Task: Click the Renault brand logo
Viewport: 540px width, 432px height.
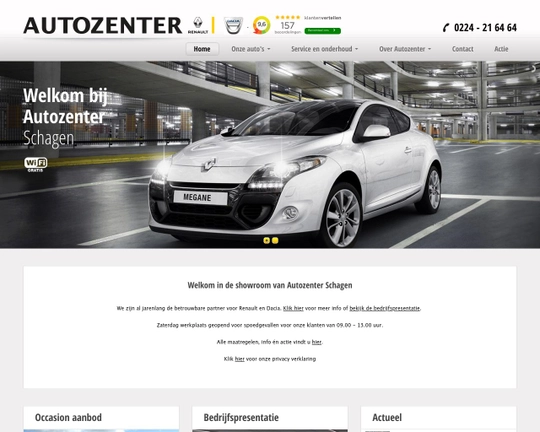Action: (198, 25)
